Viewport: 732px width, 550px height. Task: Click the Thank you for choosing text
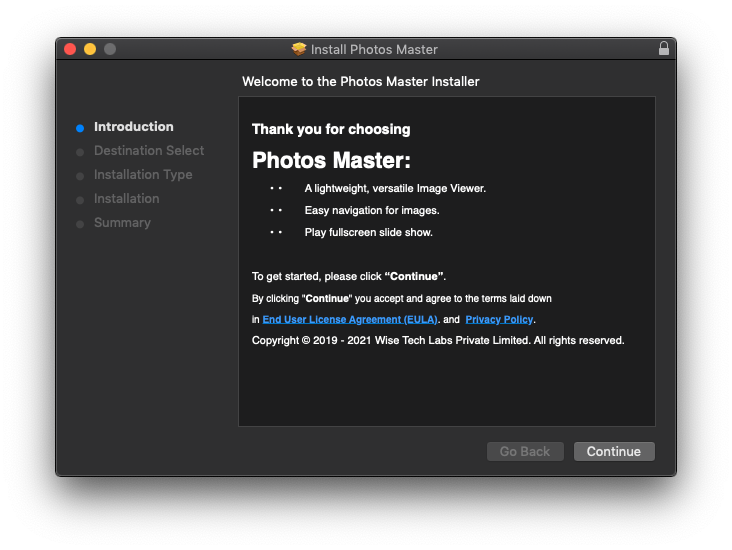point(331,129)
